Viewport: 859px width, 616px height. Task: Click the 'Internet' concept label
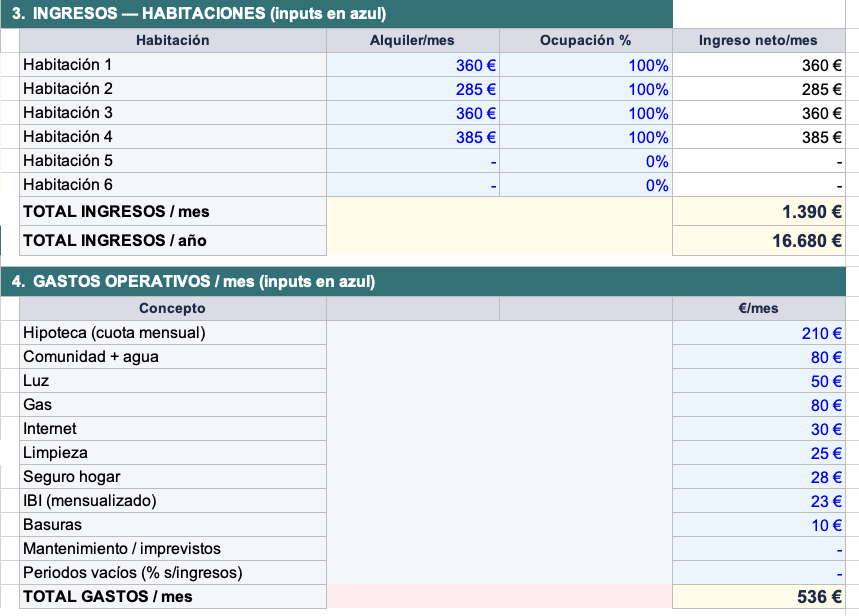(50, 429)
